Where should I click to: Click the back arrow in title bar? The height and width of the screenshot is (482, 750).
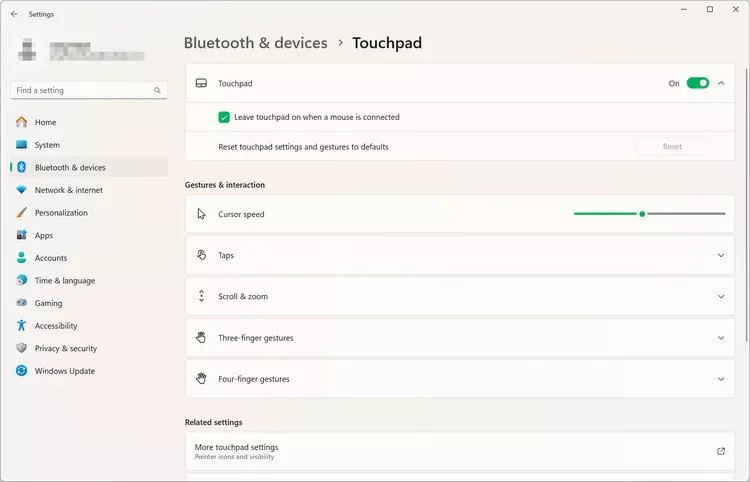pos(14,14)
